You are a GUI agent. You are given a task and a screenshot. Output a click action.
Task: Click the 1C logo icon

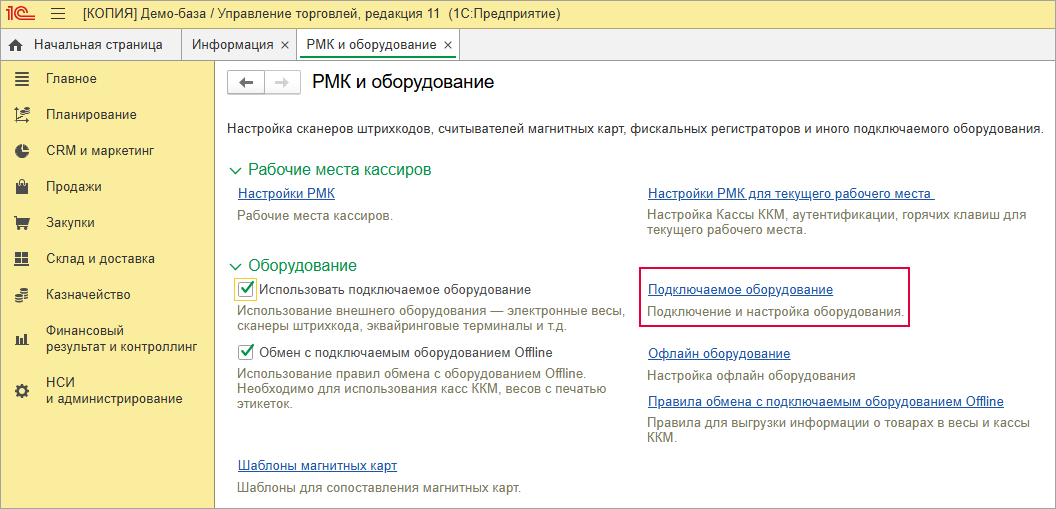pos(20,13)
